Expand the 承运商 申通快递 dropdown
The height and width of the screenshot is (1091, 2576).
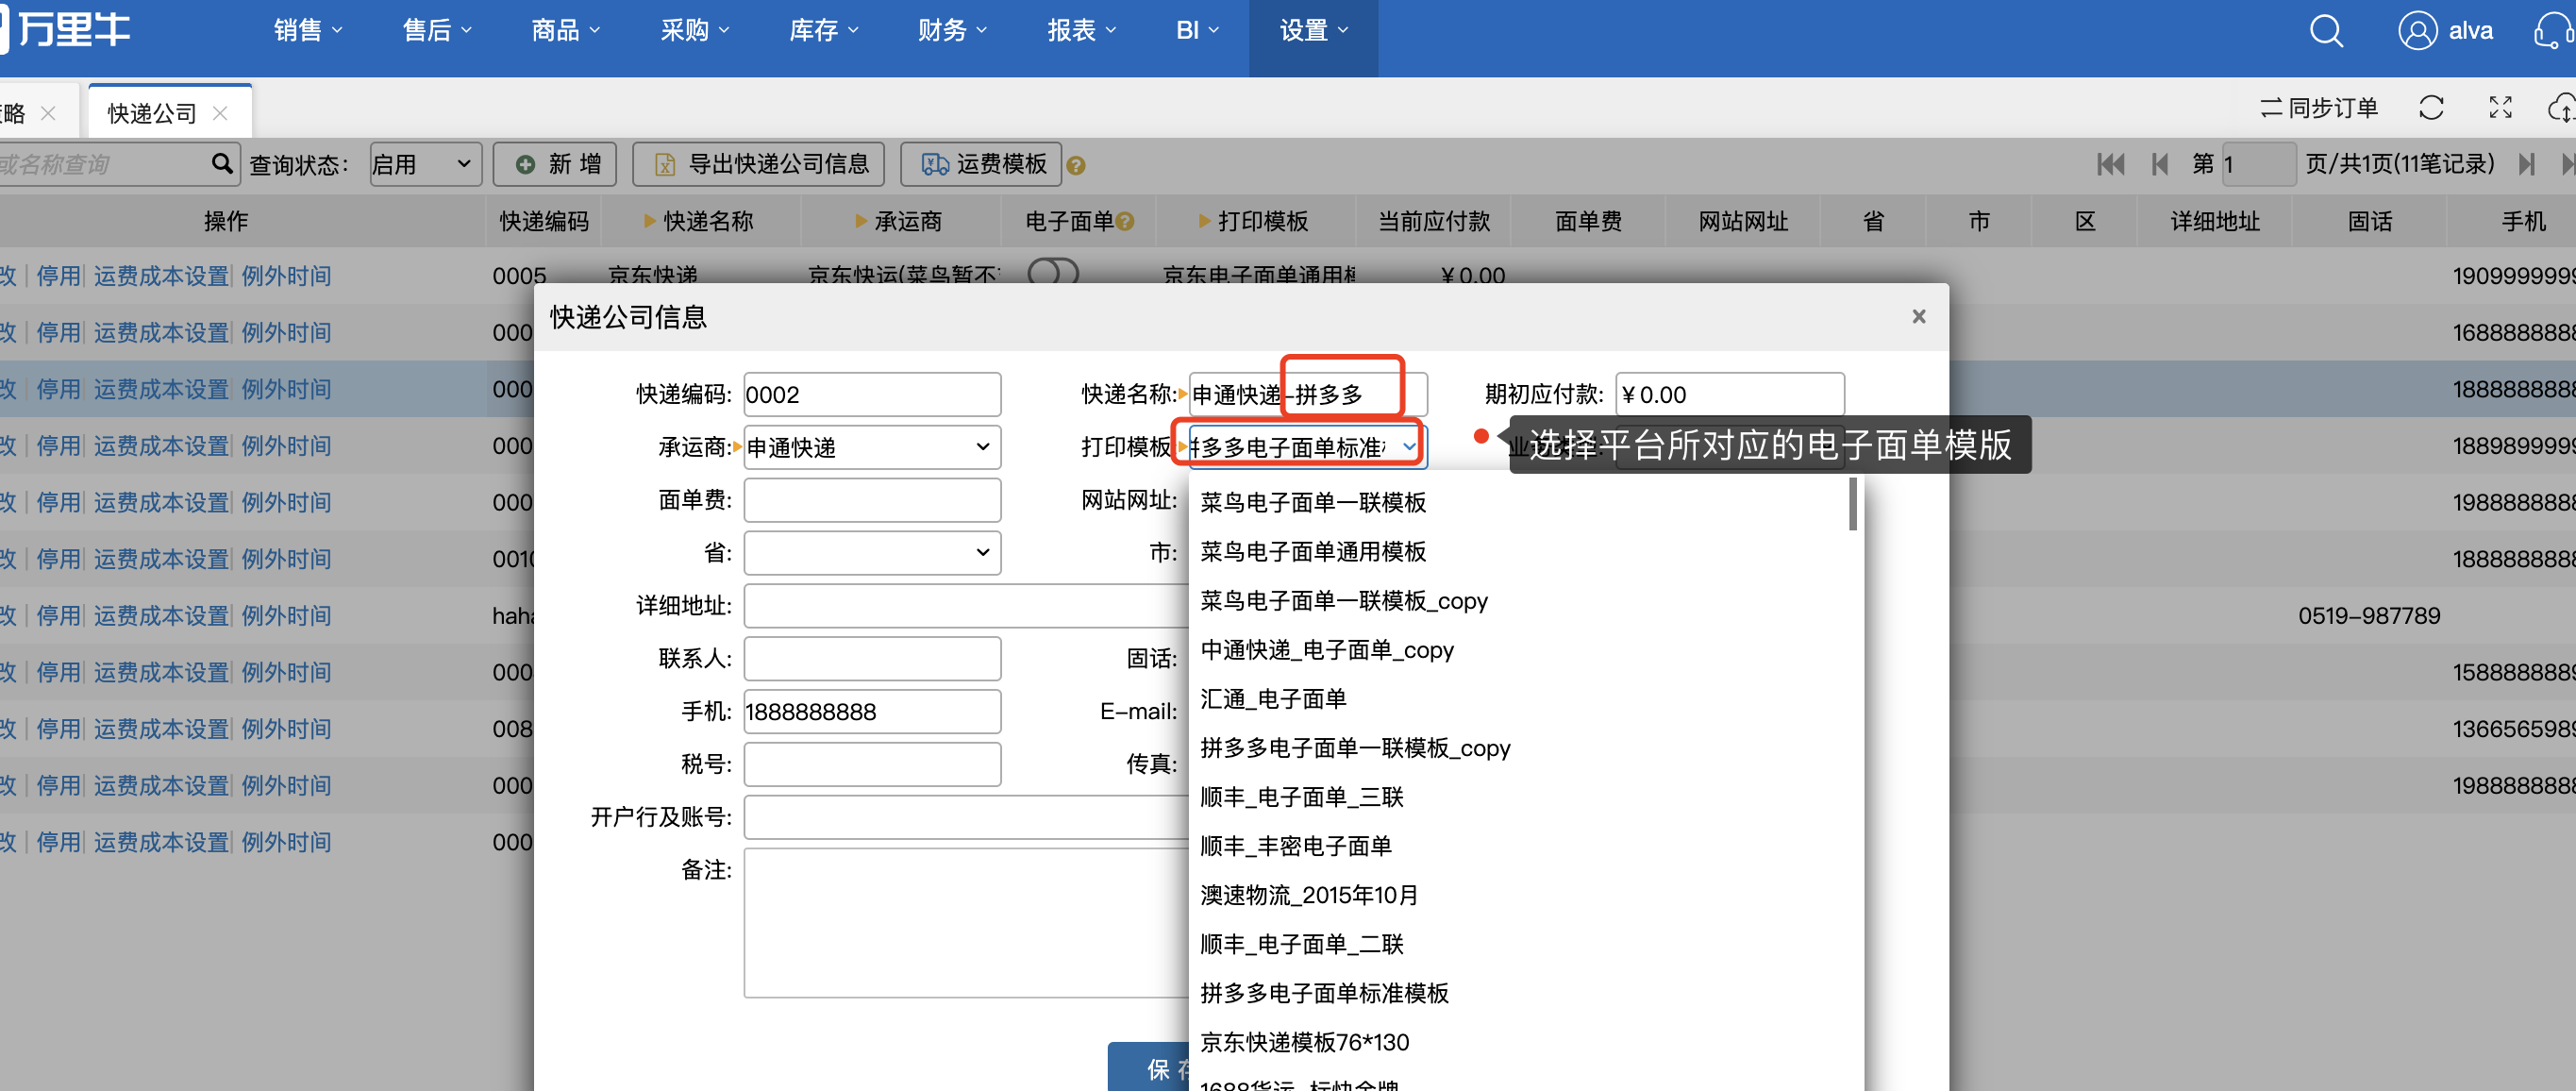click(x=871, y=447)
